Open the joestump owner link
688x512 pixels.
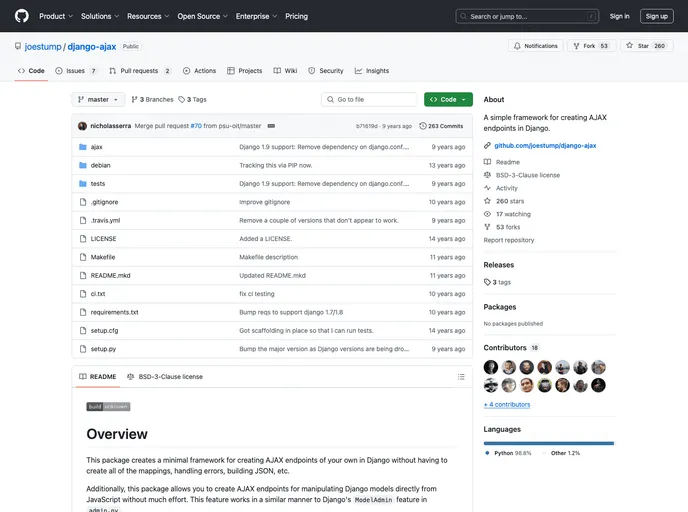coord(43,47)
